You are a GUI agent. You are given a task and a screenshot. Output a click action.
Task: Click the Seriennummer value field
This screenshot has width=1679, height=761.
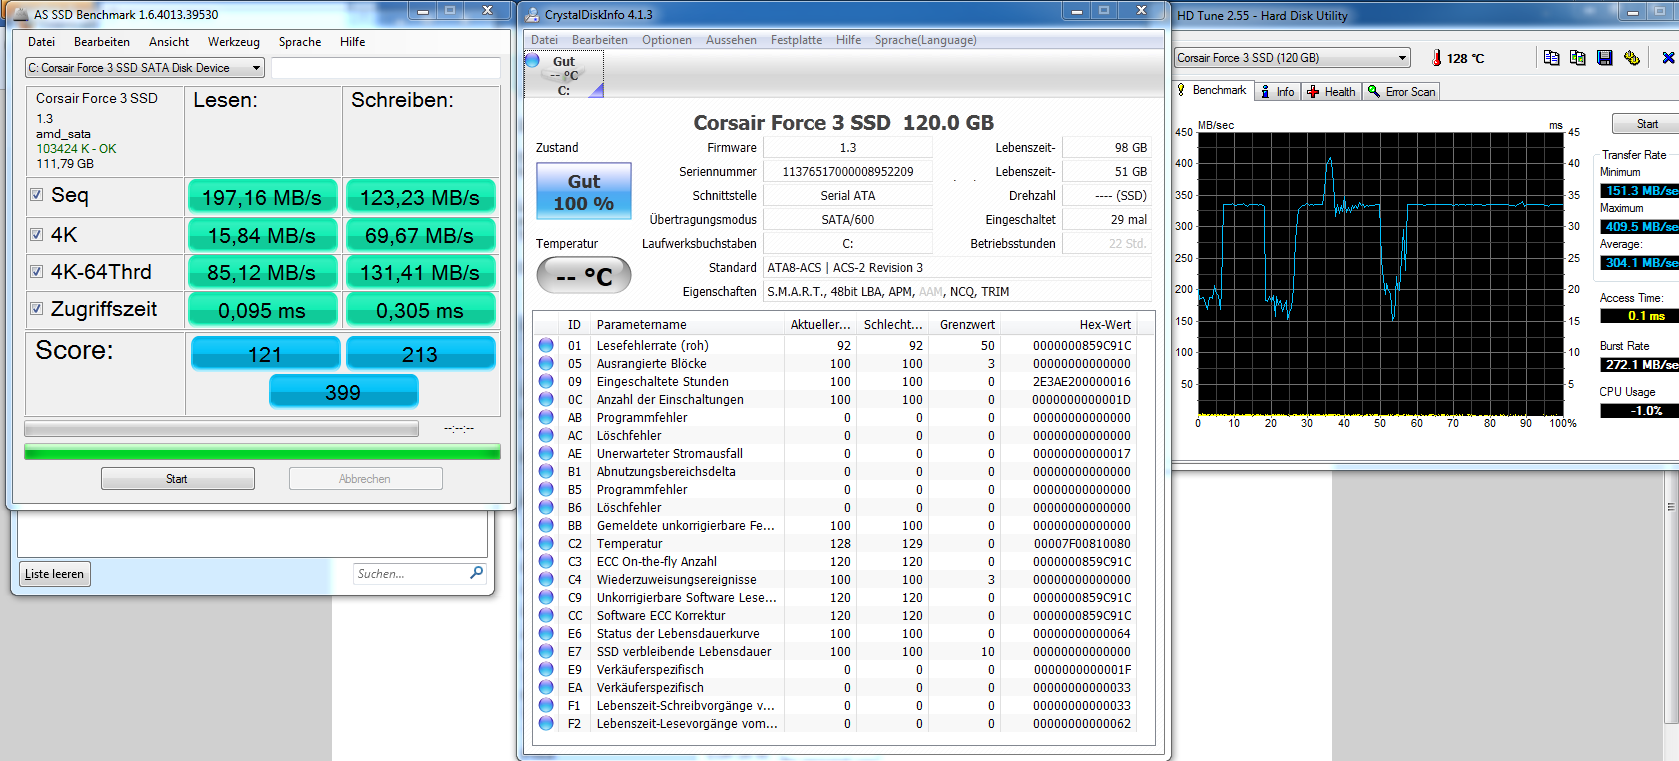(848, 171)
